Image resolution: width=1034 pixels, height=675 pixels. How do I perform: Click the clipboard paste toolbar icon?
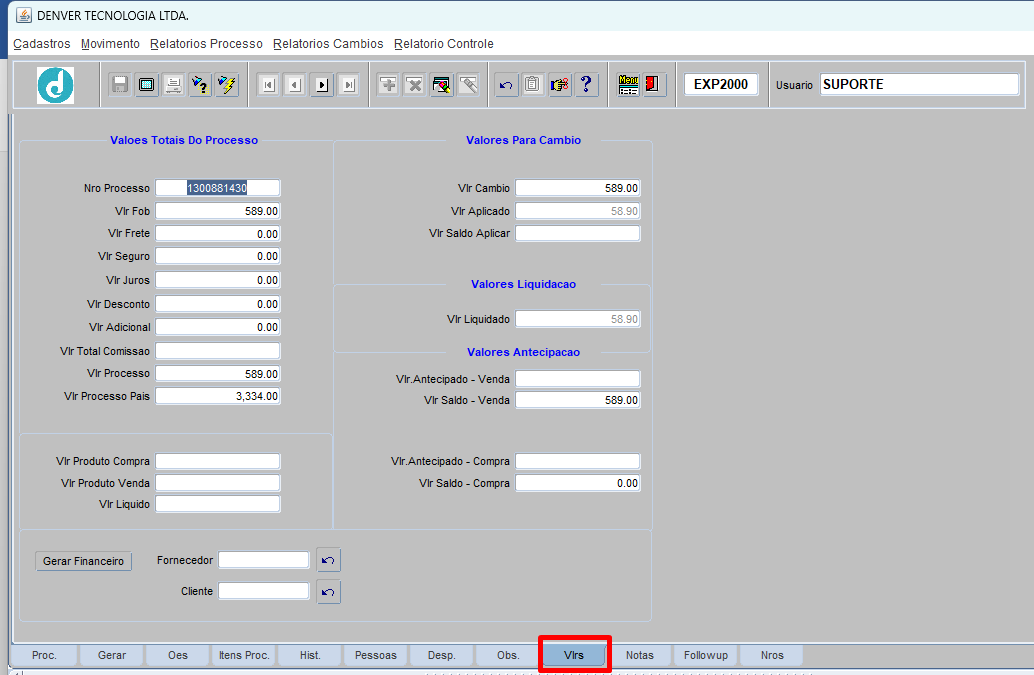(532, 85)
